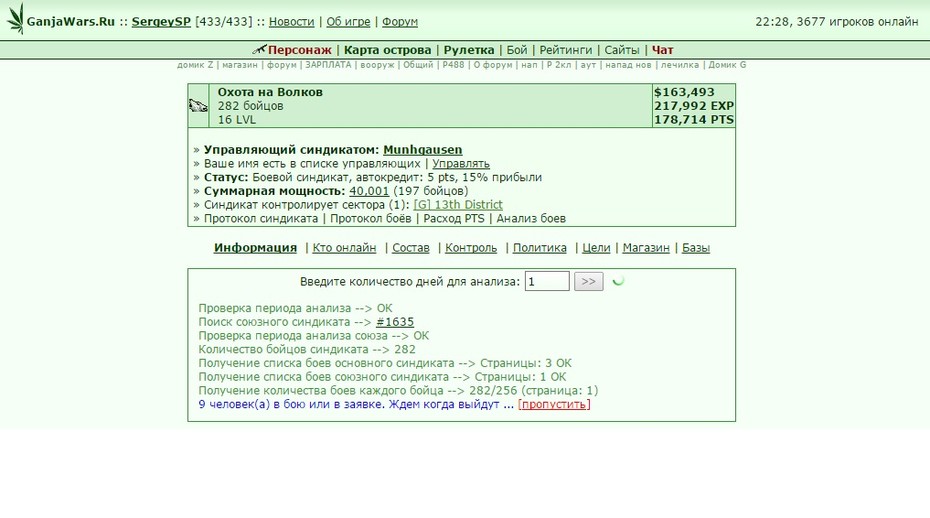The image size is (930, 518).
Task: Click the '178,714 PTS' value
Action: [x=694, y=119]
